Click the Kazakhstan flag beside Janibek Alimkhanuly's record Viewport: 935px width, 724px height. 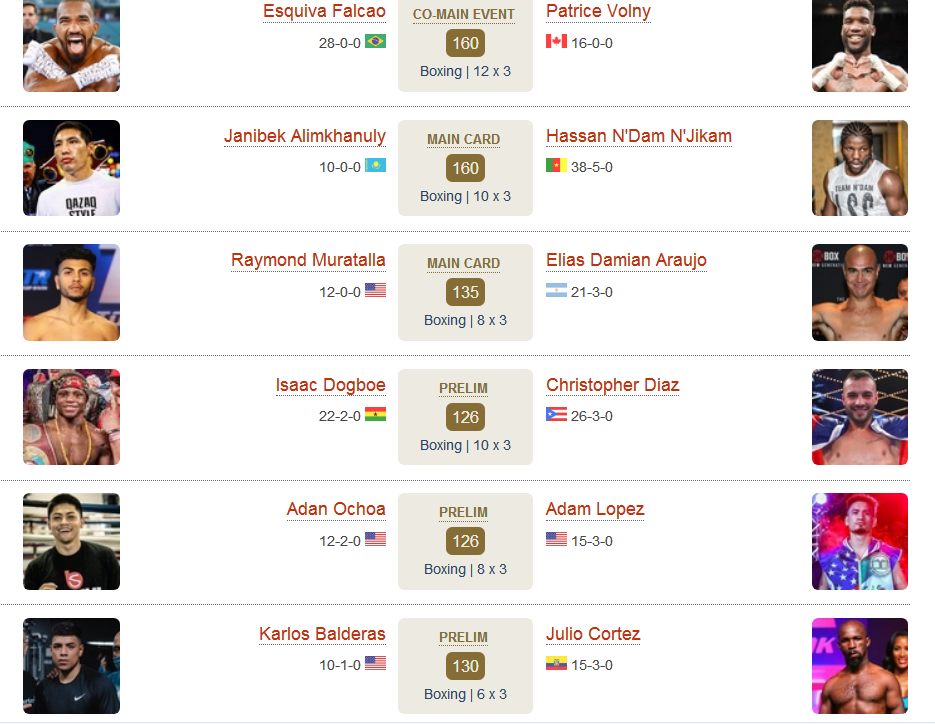point(375,165)
